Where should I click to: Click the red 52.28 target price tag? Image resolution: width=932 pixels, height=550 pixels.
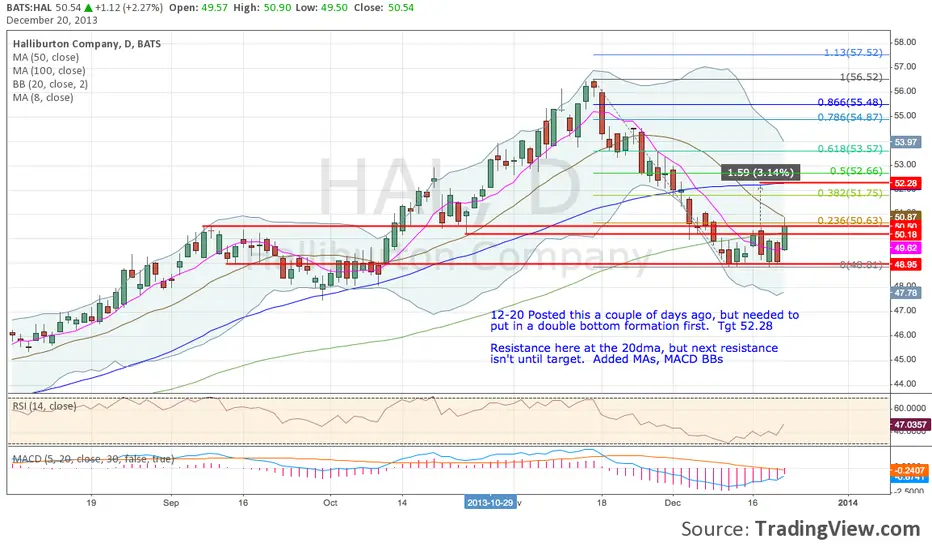click(x=905, y=183)
